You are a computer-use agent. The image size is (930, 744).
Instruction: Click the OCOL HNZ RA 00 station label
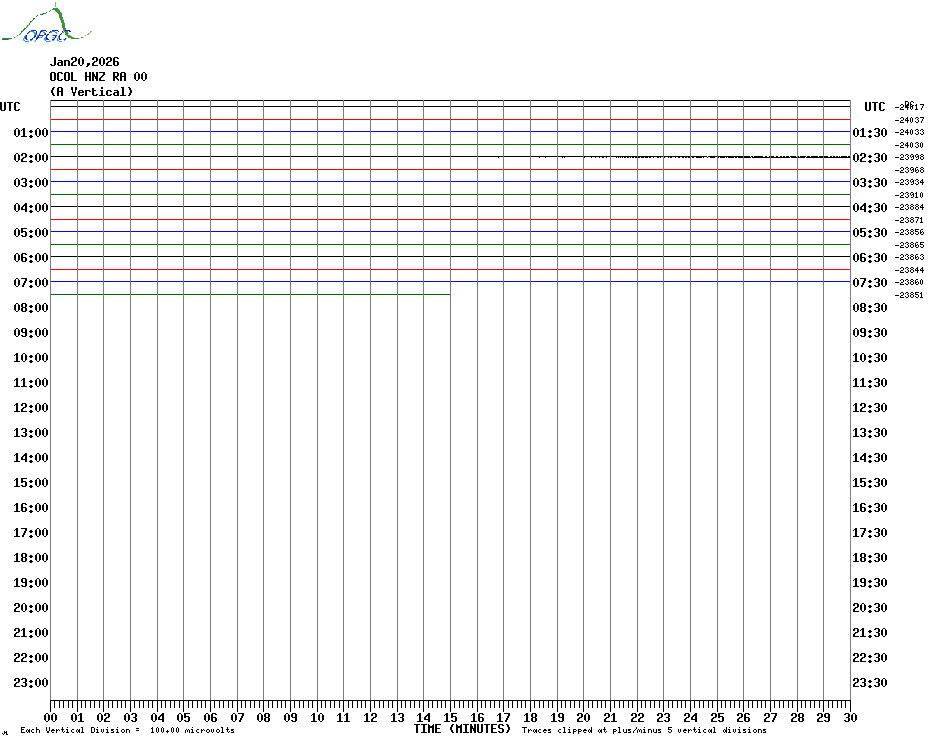98,77
